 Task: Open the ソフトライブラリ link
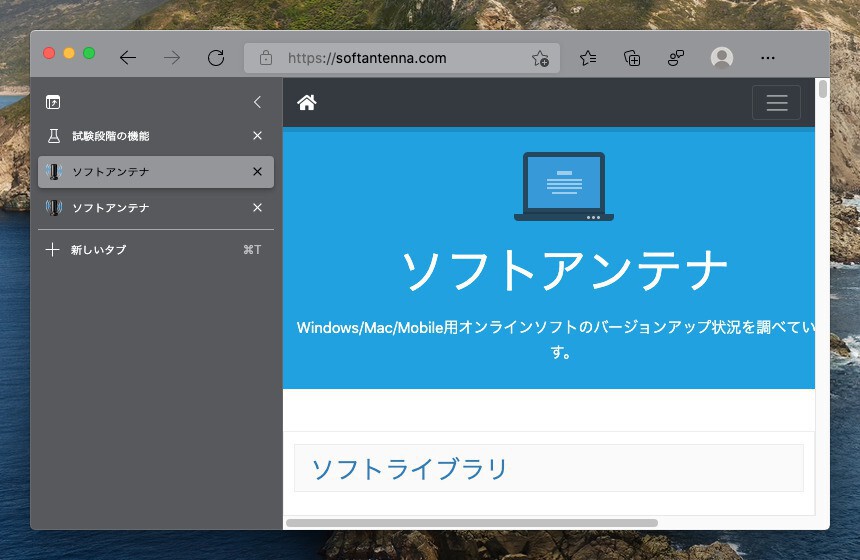(x=410, y=469)
